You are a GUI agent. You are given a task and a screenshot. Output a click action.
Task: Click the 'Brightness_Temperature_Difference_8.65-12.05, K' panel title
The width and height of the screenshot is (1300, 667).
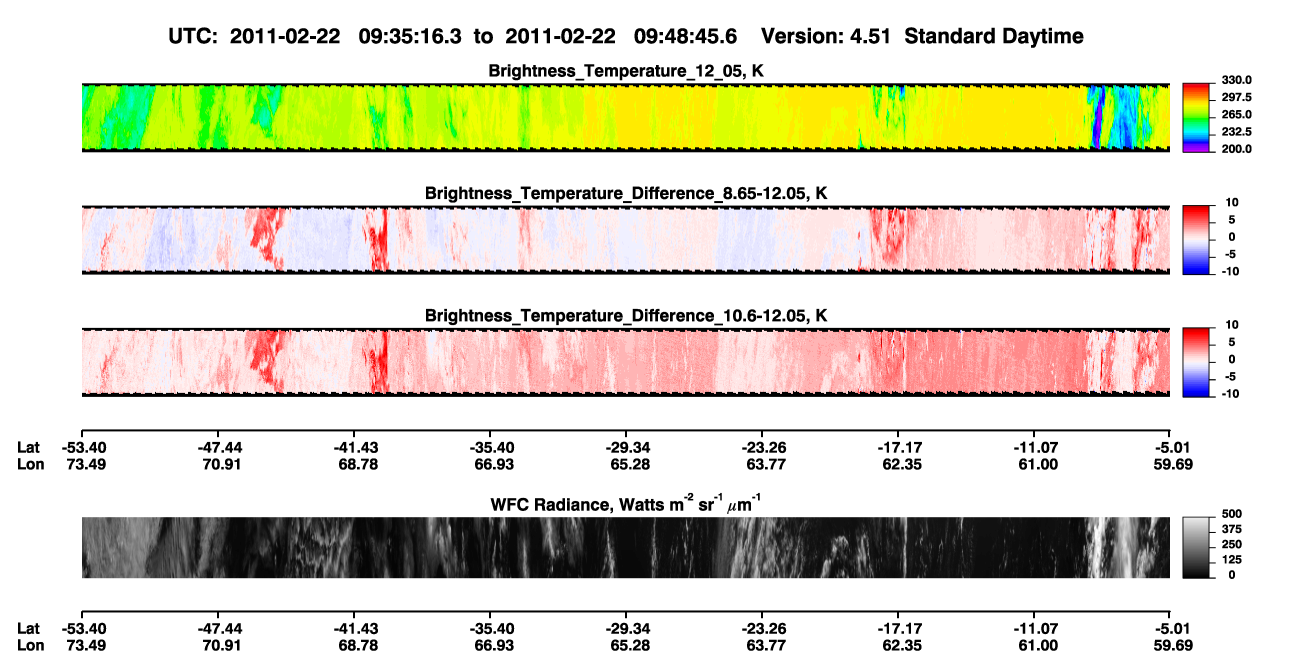[626, 193]
